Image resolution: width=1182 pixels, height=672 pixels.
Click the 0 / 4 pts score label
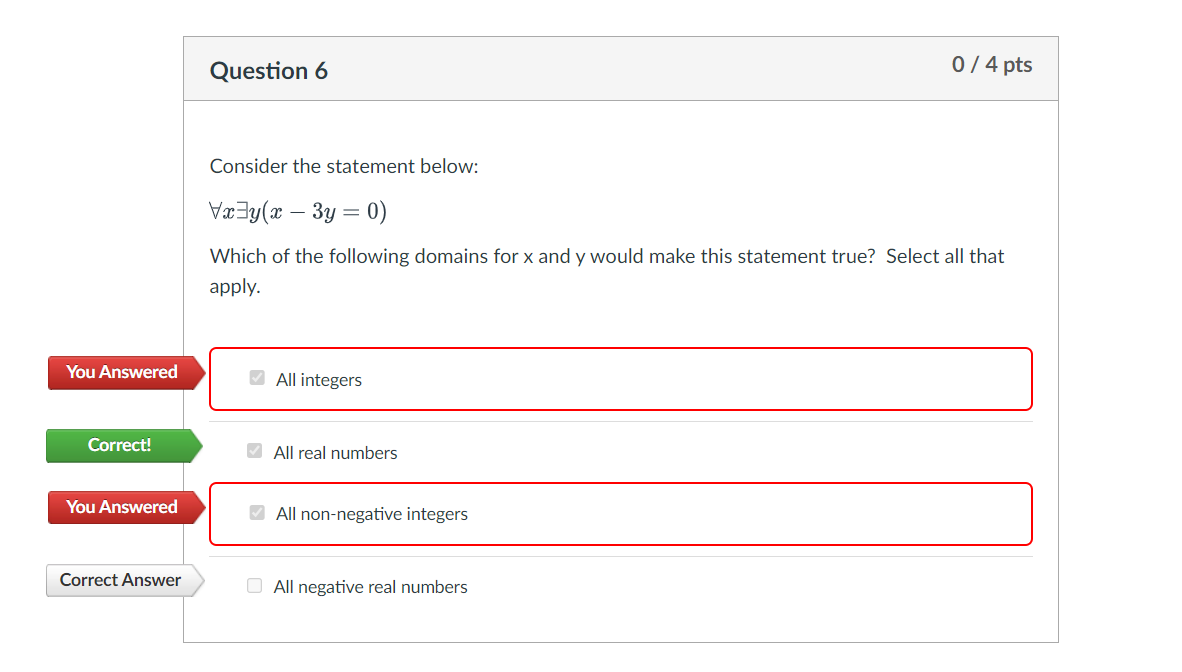click(x=991, y=65)
